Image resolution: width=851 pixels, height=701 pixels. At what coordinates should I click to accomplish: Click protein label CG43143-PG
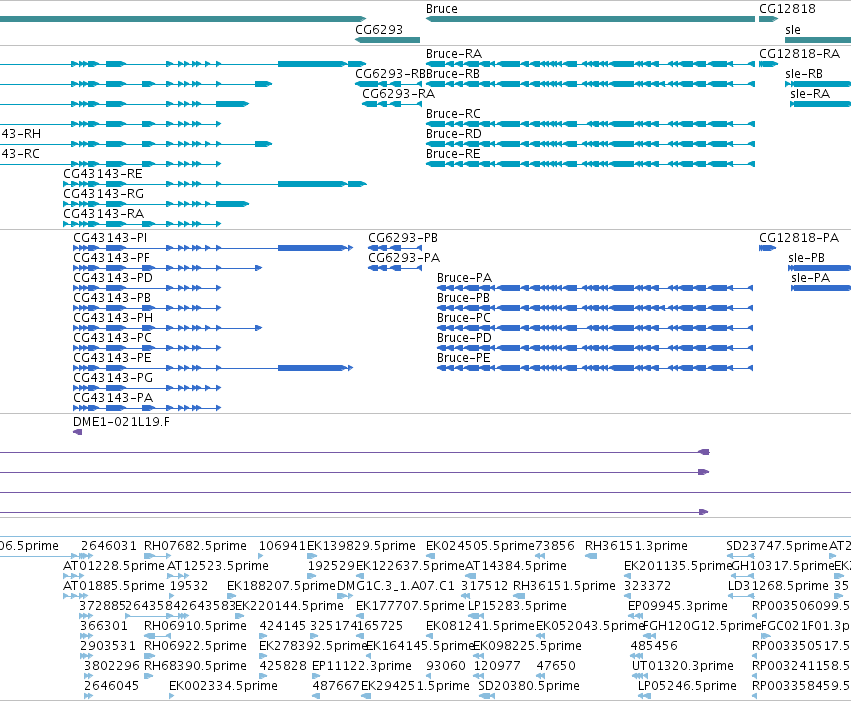(113, 379)
